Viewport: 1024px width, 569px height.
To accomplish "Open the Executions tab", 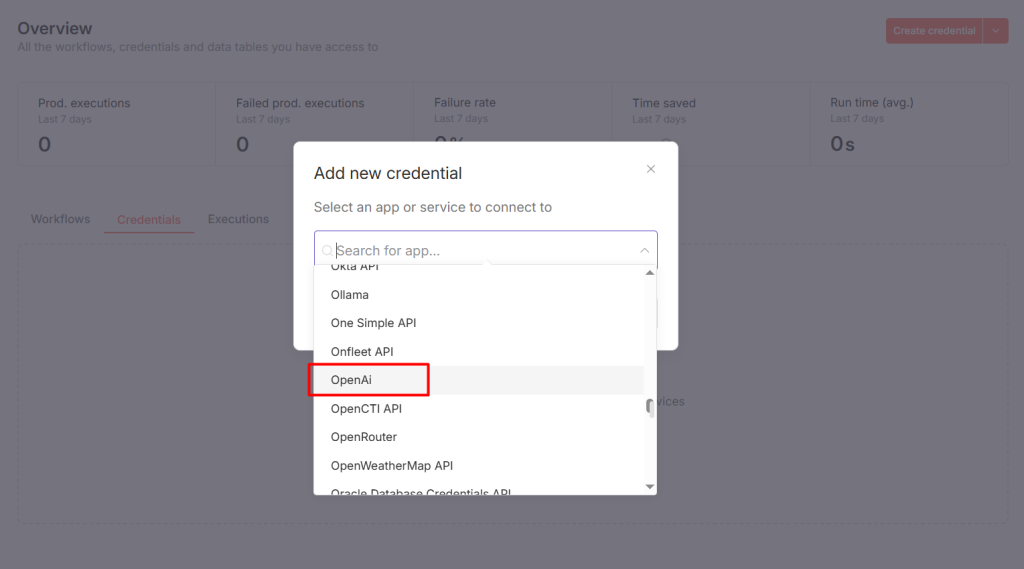I will pos(238,219).
